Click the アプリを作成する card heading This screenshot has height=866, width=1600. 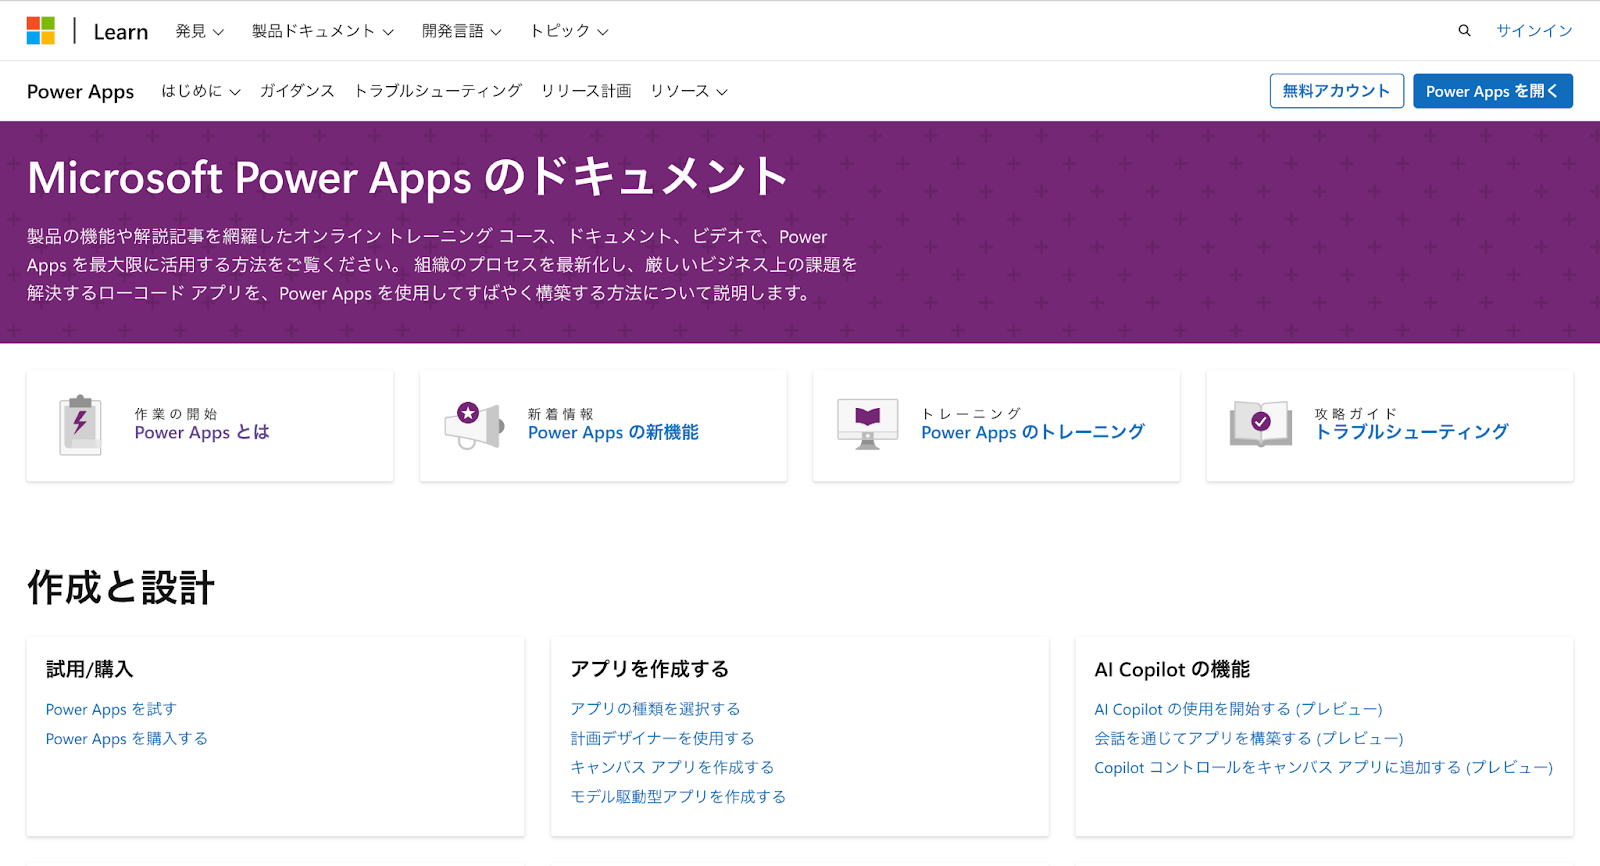pos(650,669)
